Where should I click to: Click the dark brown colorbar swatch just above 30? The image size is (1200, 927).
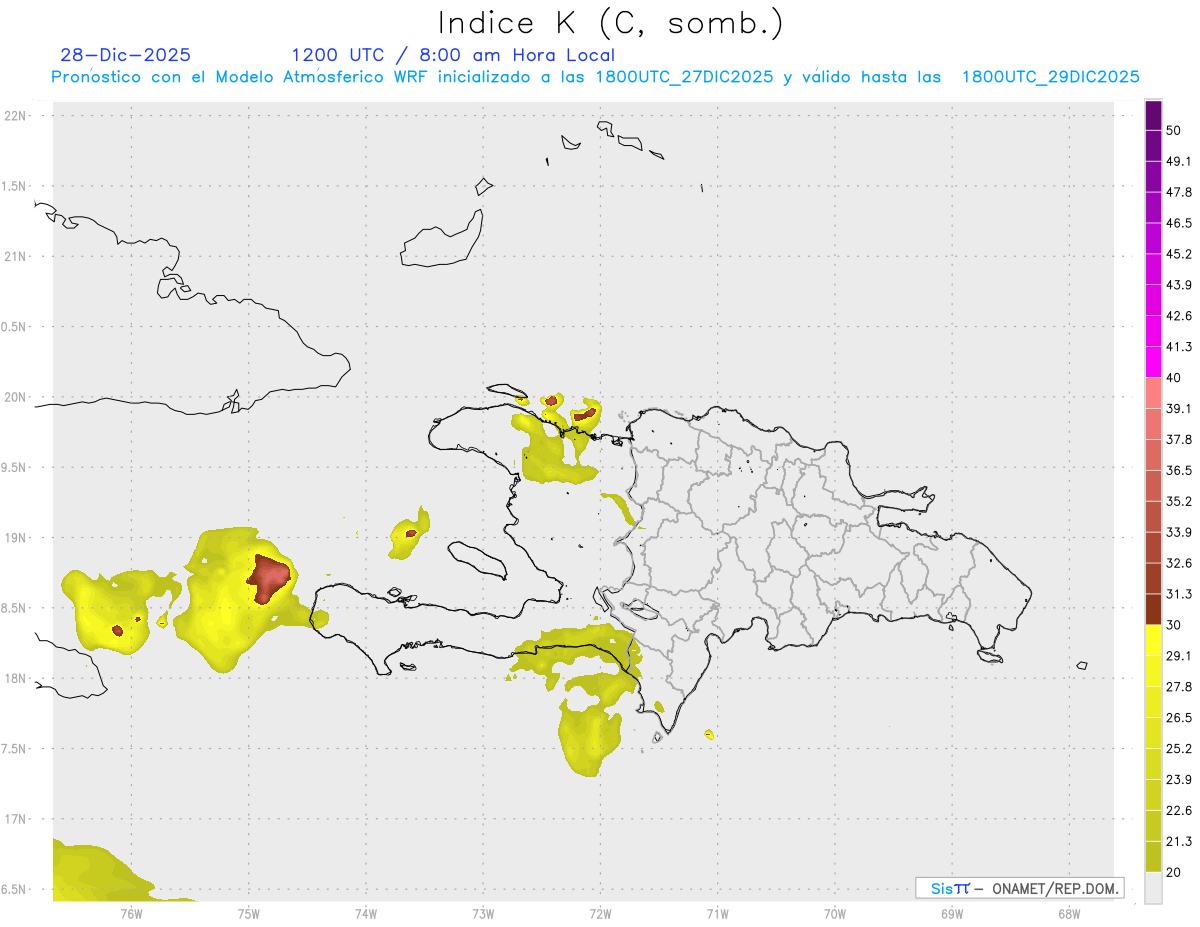click(x=1153, y=609)
